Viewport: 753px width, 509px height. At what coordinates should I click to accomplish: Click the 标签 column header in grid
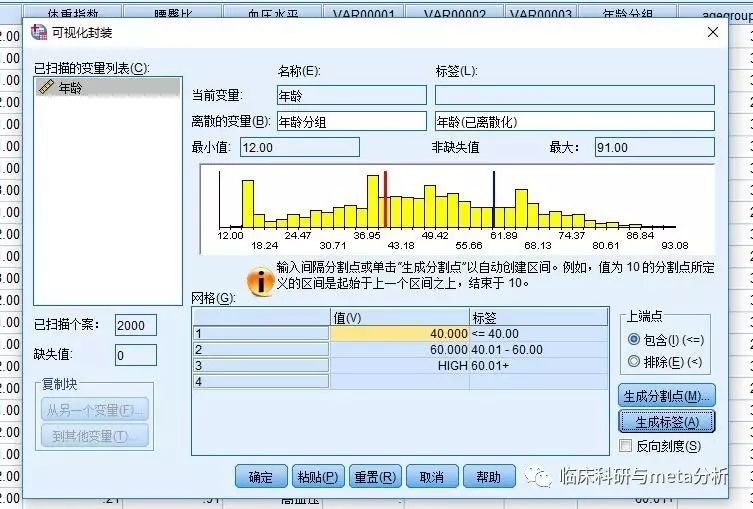(539, 317)
